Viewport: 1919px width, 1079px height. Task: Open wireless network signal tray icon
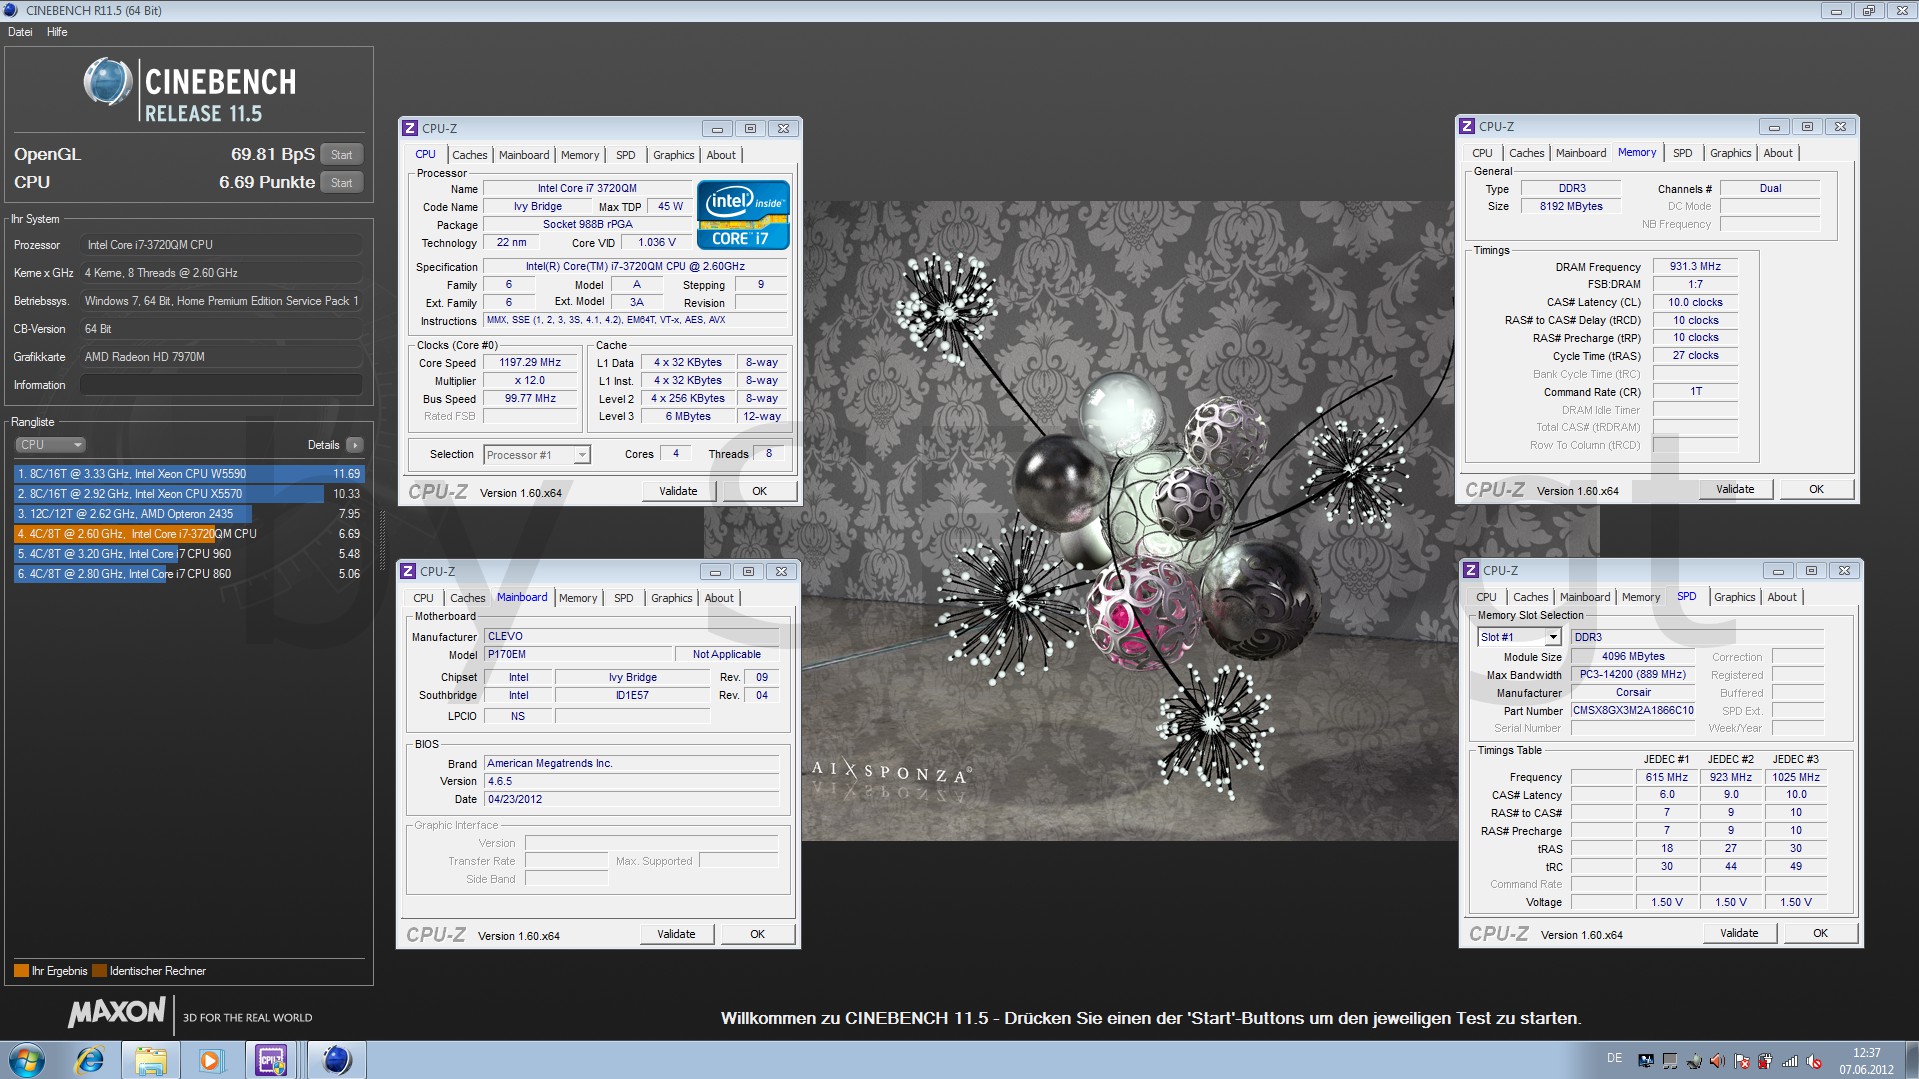tap(1790, 1061)
